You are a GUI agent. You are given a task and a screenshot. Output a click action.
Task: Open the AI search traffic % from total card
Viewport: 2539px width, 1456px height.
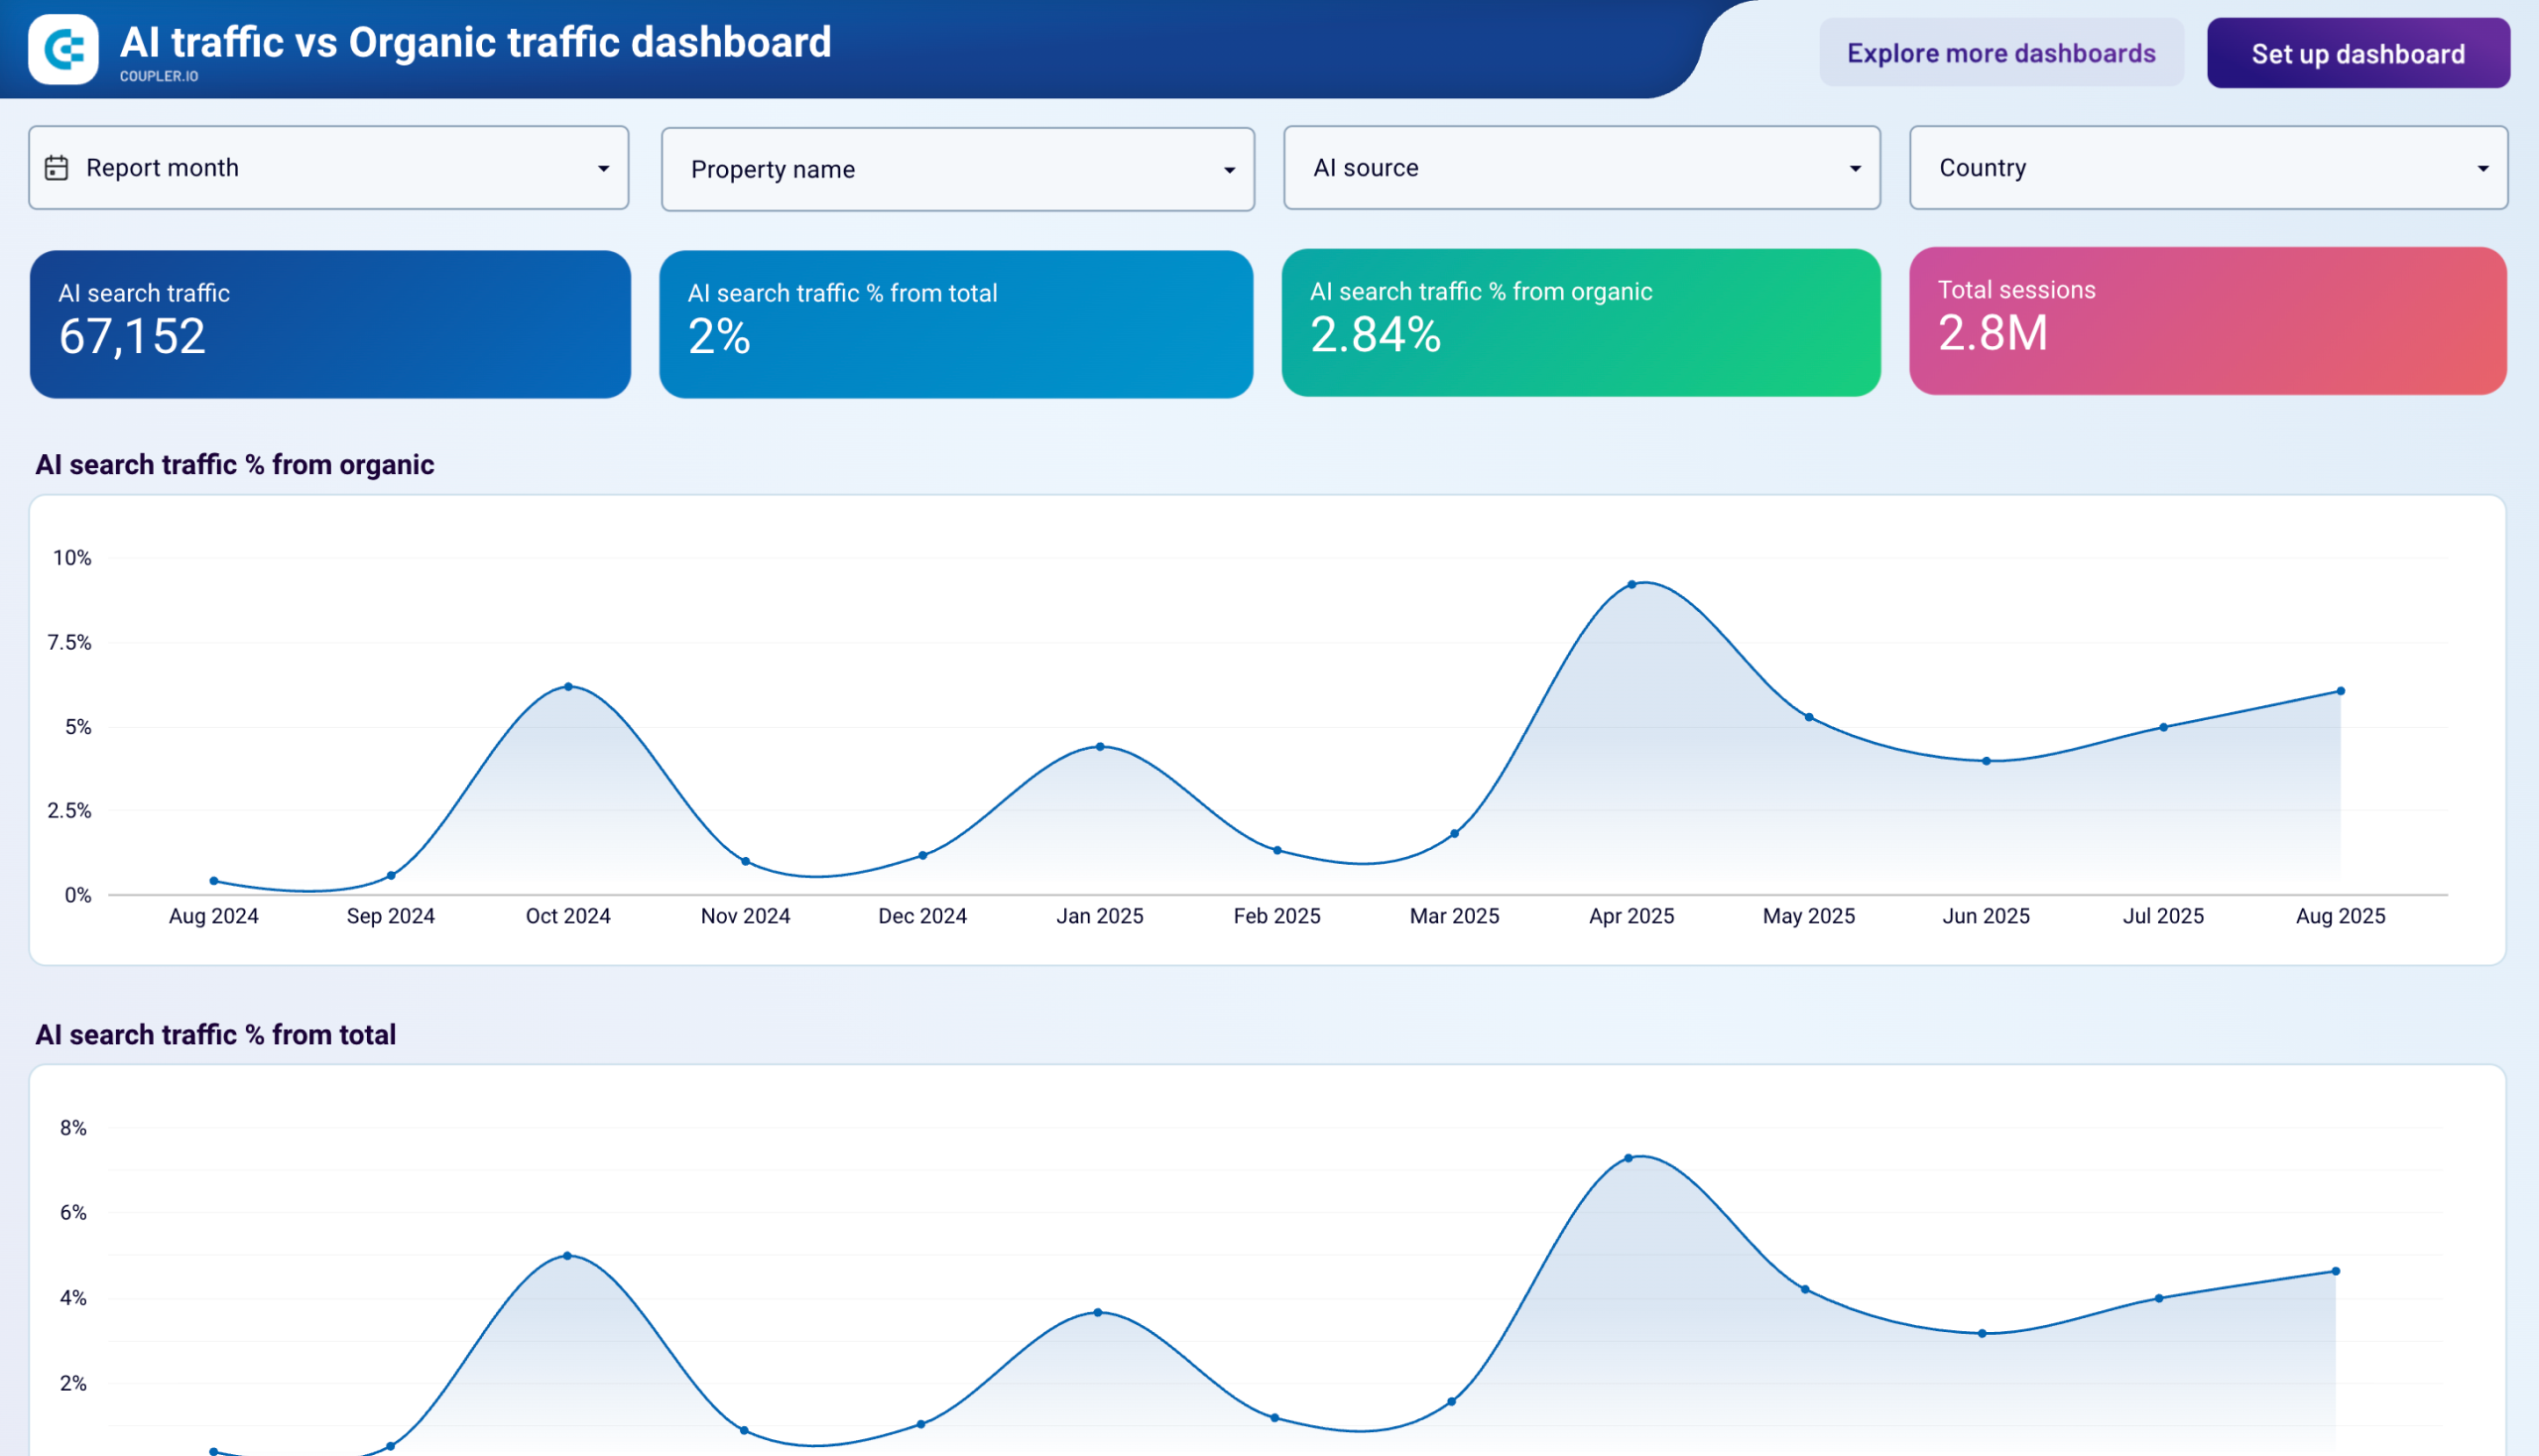click(x=956, y=324)
